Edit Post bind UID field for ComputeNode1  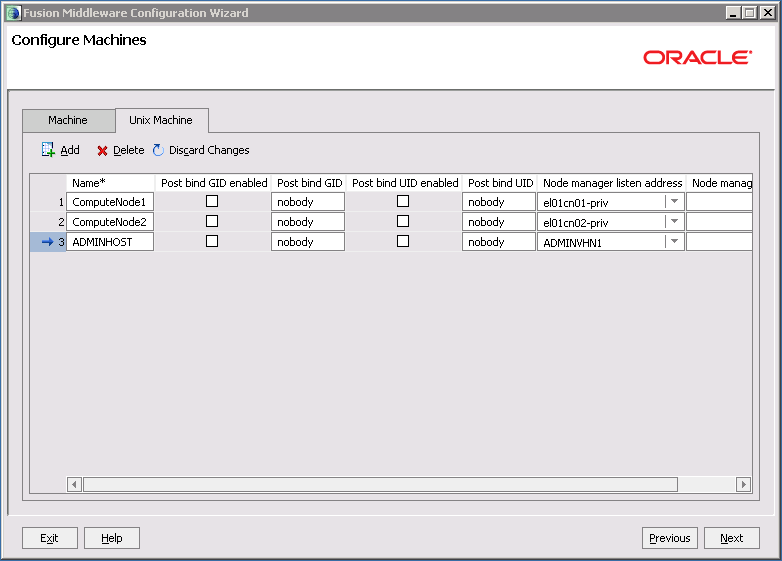499,202
